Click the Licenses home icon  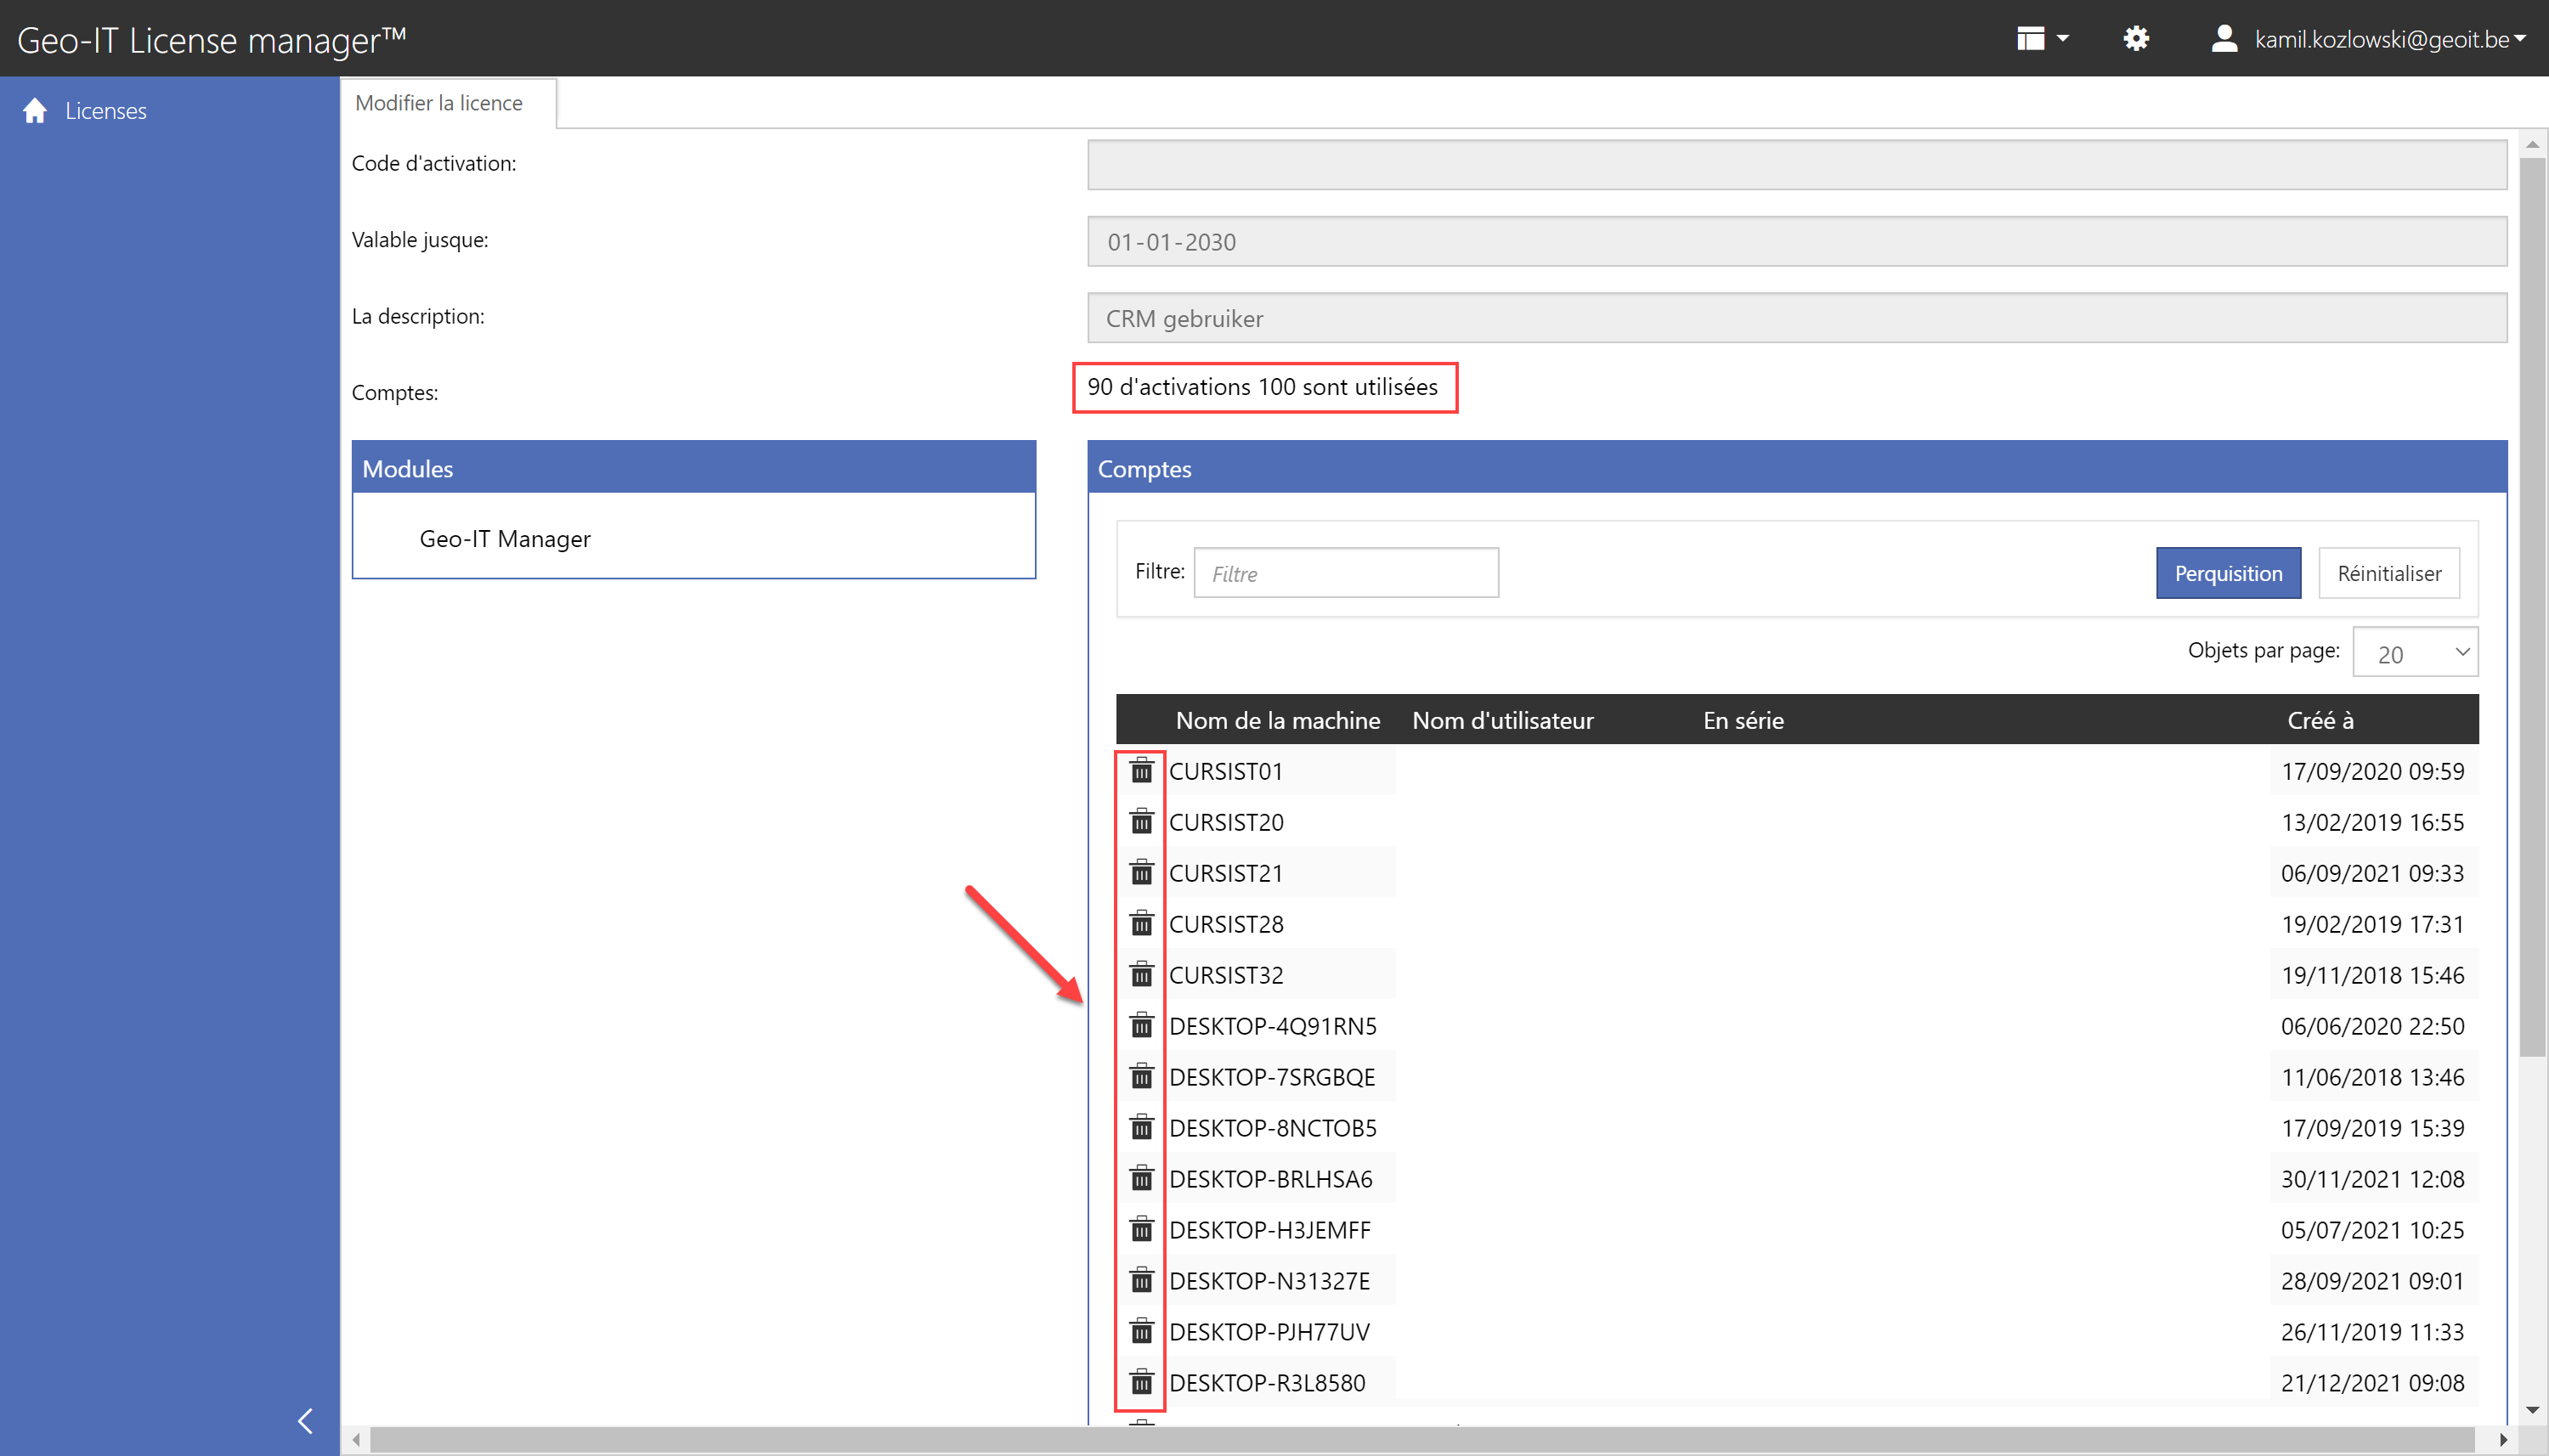tap(35, 111)
